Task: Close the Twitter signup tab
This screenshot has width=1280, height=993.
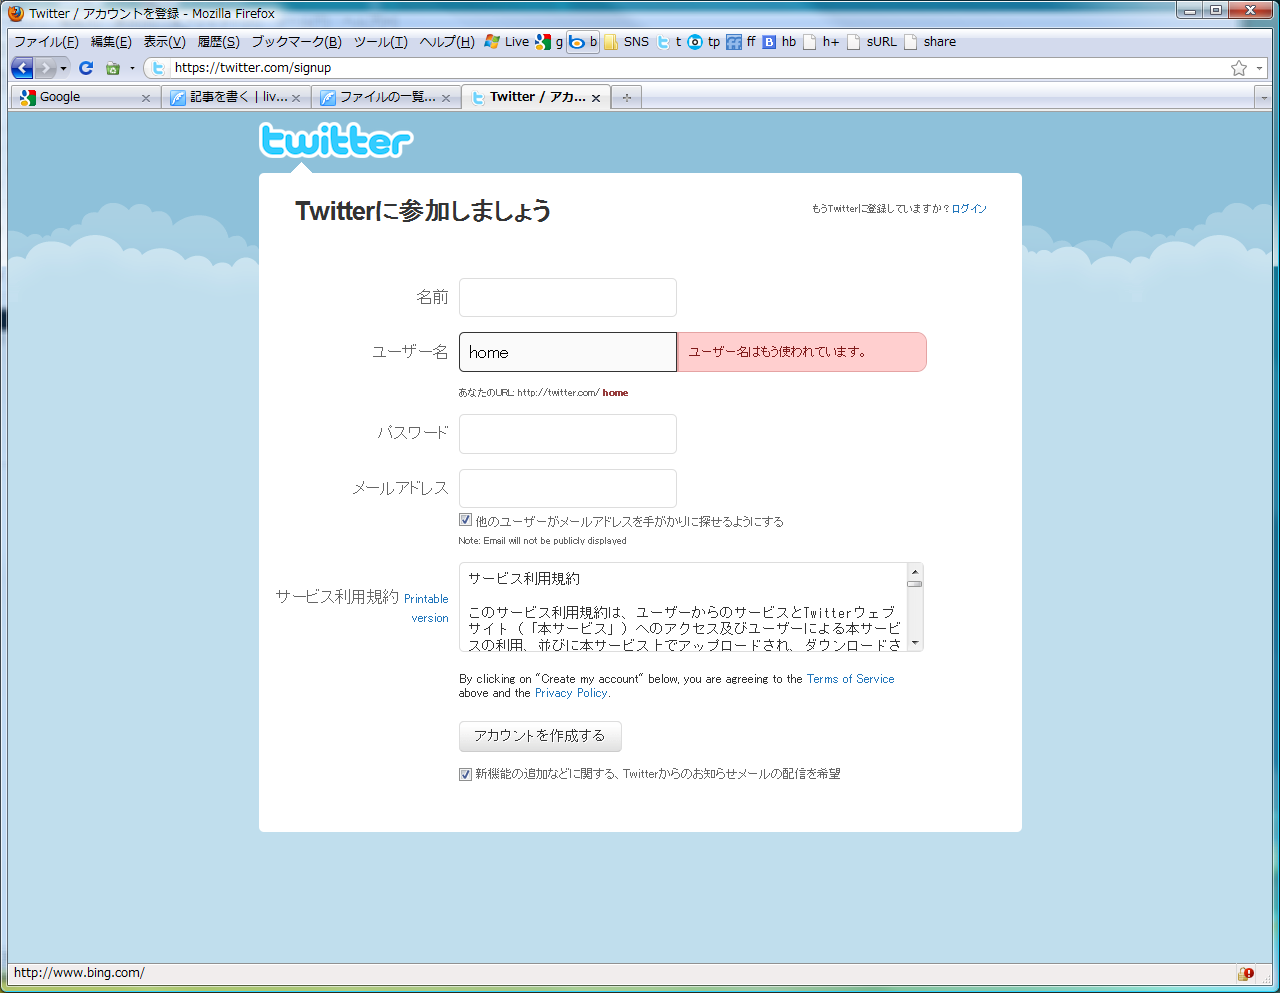Action: (x=596, y=98)
